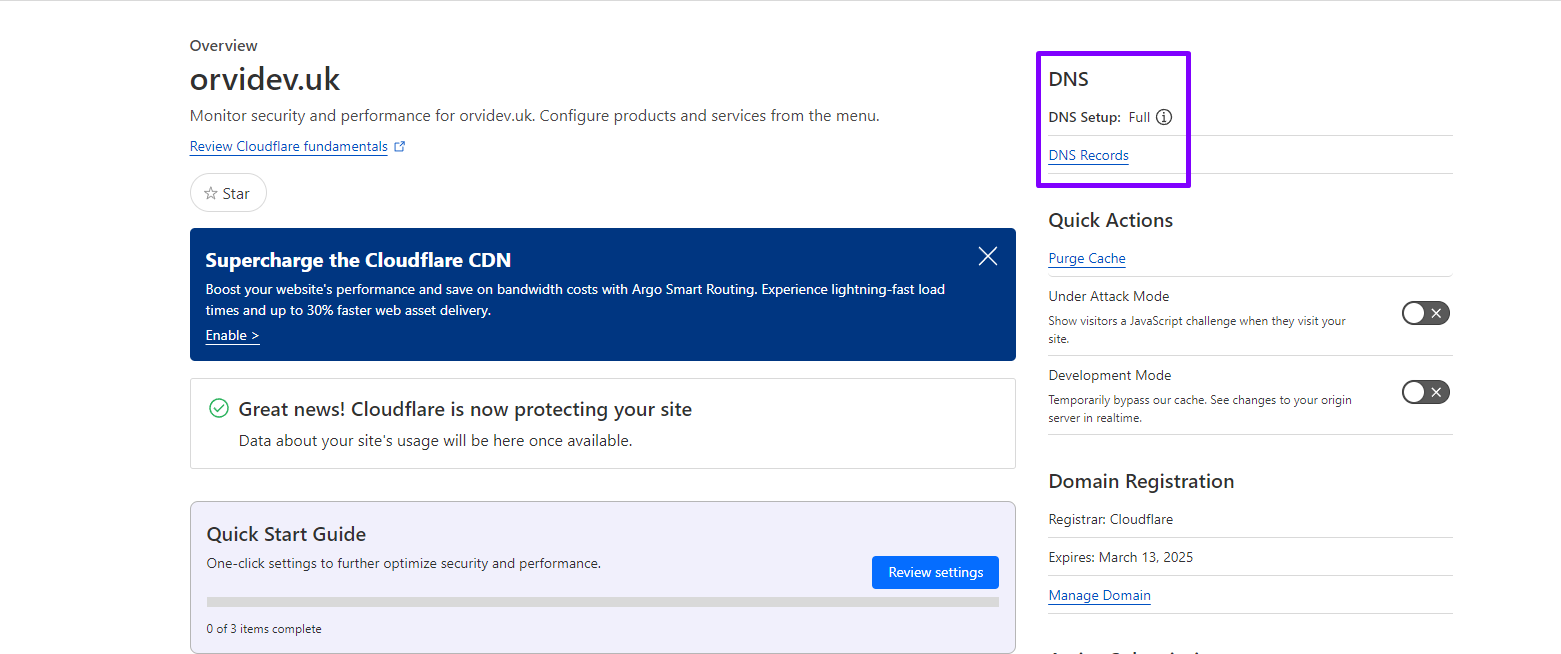The width and height of the screenshot is (1561, 654).
Task: Click the external link icon beside Cloudflare fundamentals
Action: [x=400, y=147]
